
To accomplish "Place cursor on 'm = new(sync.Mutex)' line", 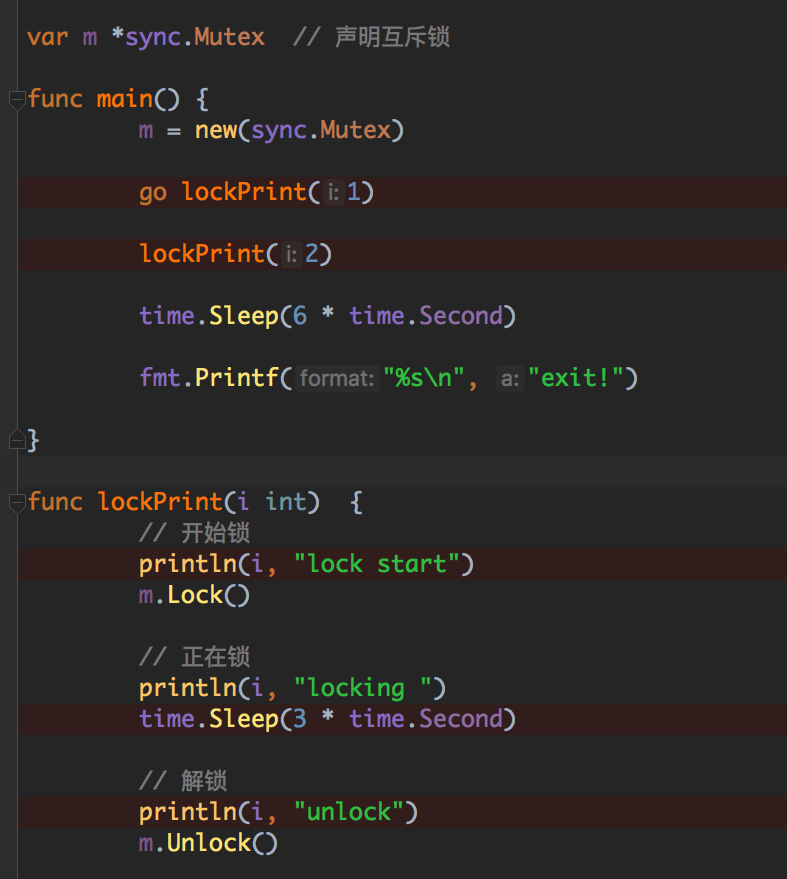I will coord(271,131).
